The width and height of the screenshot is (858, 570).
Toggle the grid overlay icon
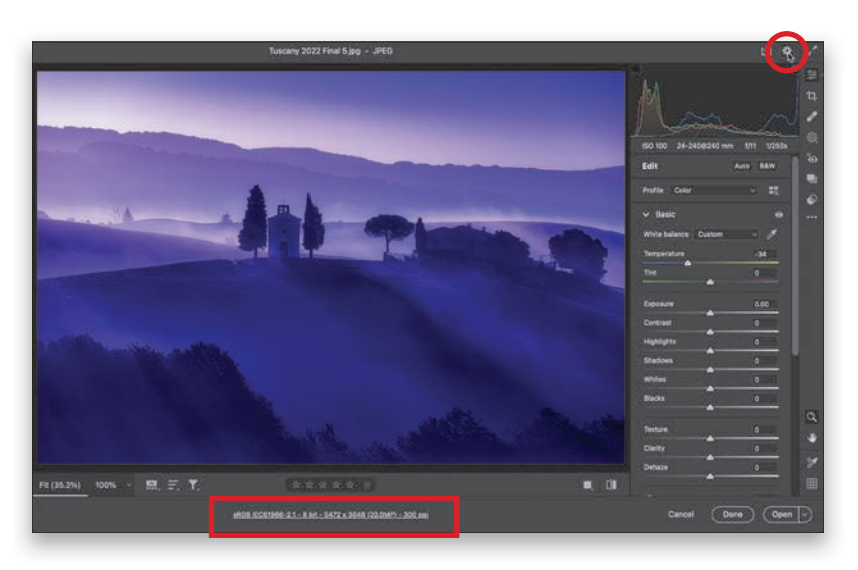[812, 484]
